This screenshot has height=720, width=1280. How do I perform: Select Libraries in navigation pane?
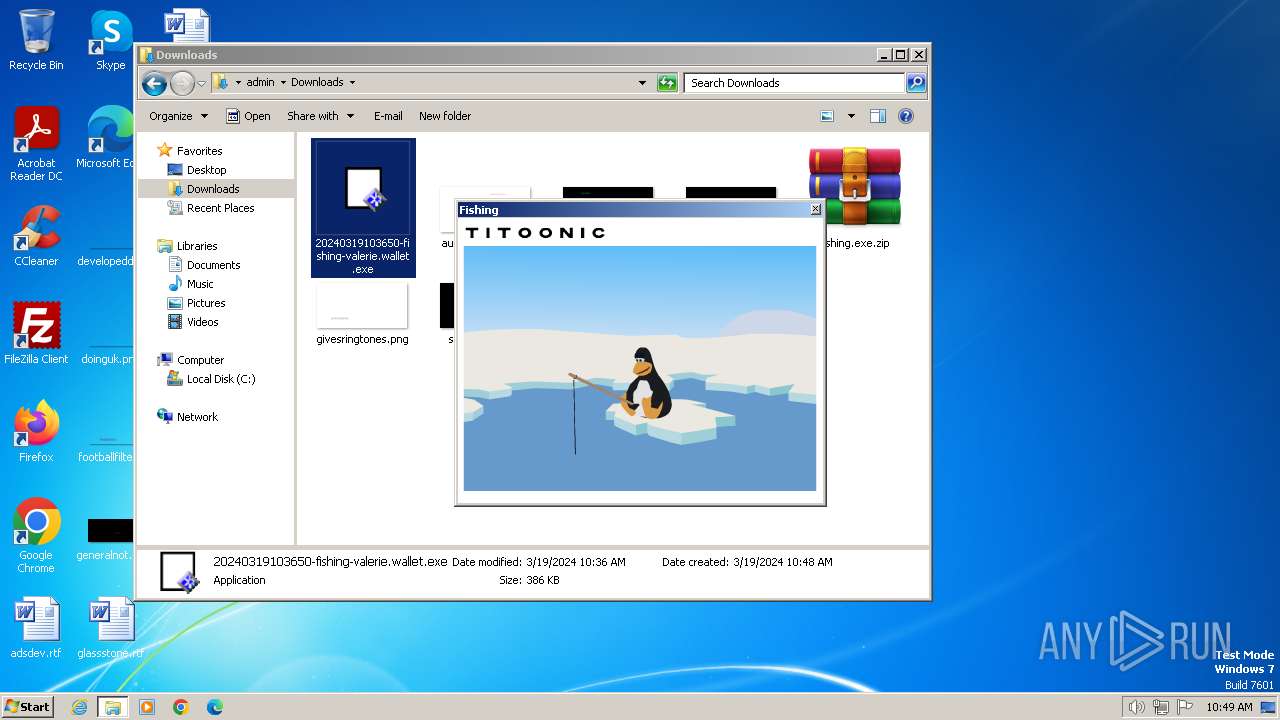197,246
